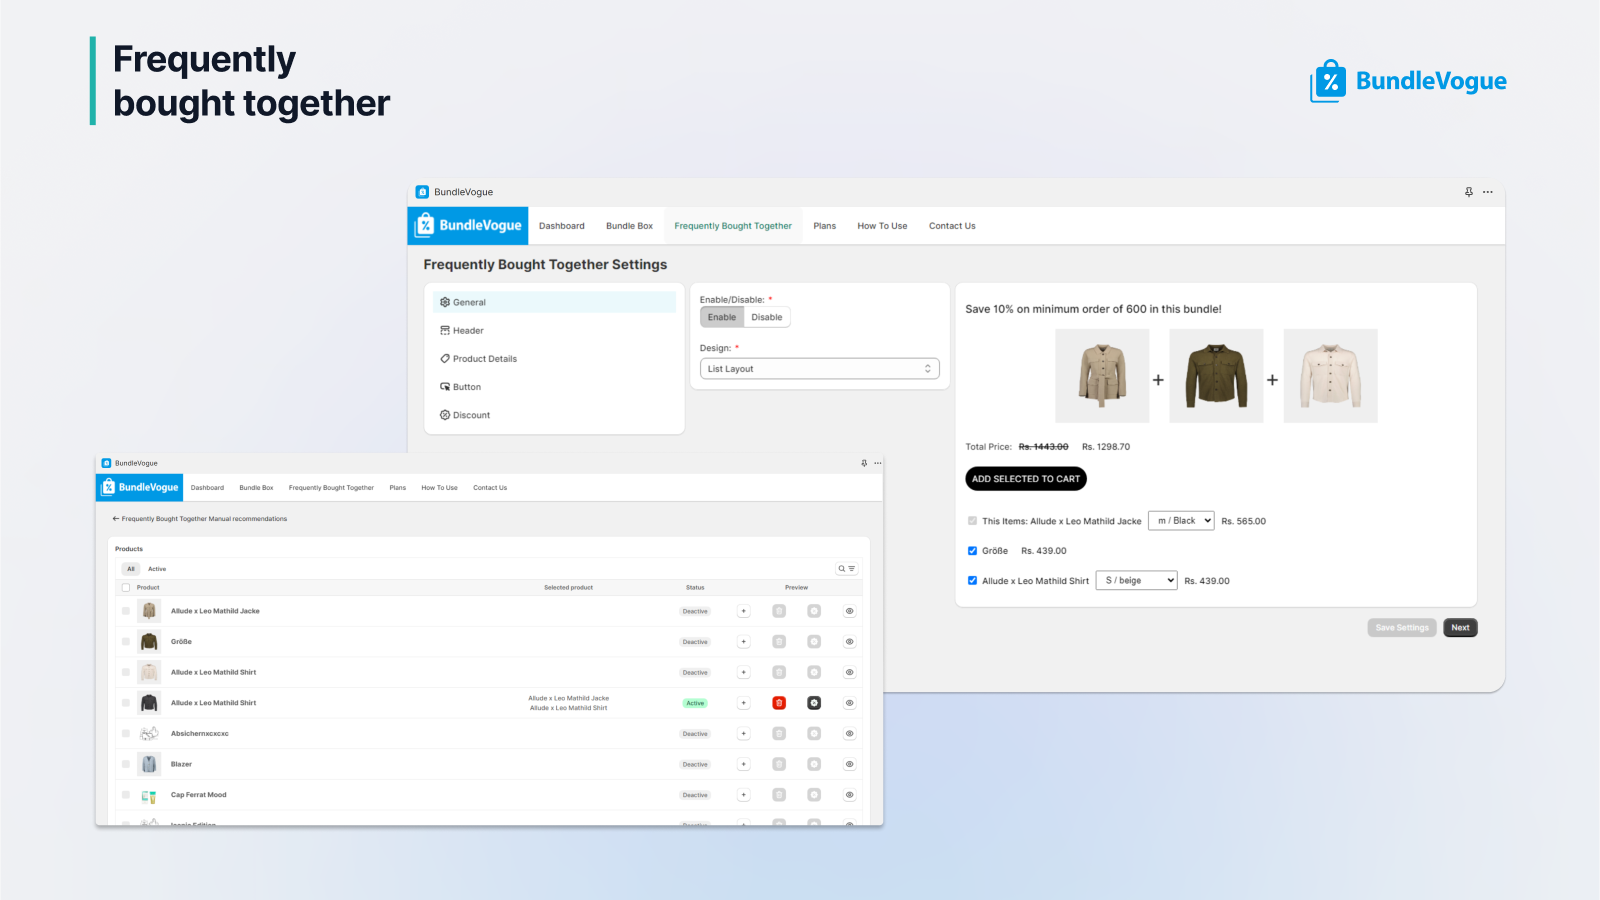Viewport: 1600px width, 900px height.
Task: Click the cream jacket image in the bundle preview
Action: coord(1330,376)
